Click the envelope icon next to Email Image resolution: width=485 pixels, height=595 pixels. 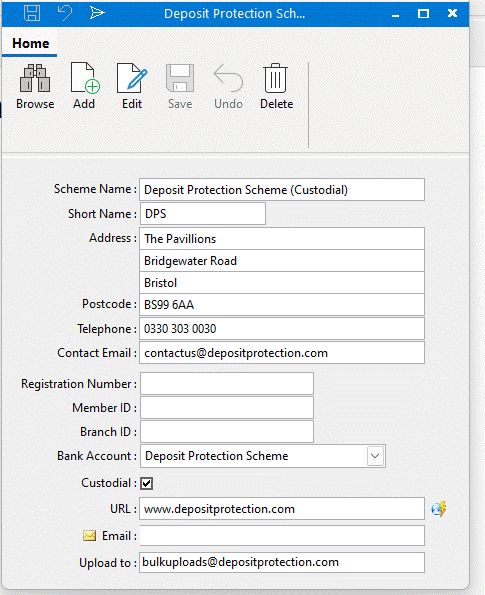[90, 536]
